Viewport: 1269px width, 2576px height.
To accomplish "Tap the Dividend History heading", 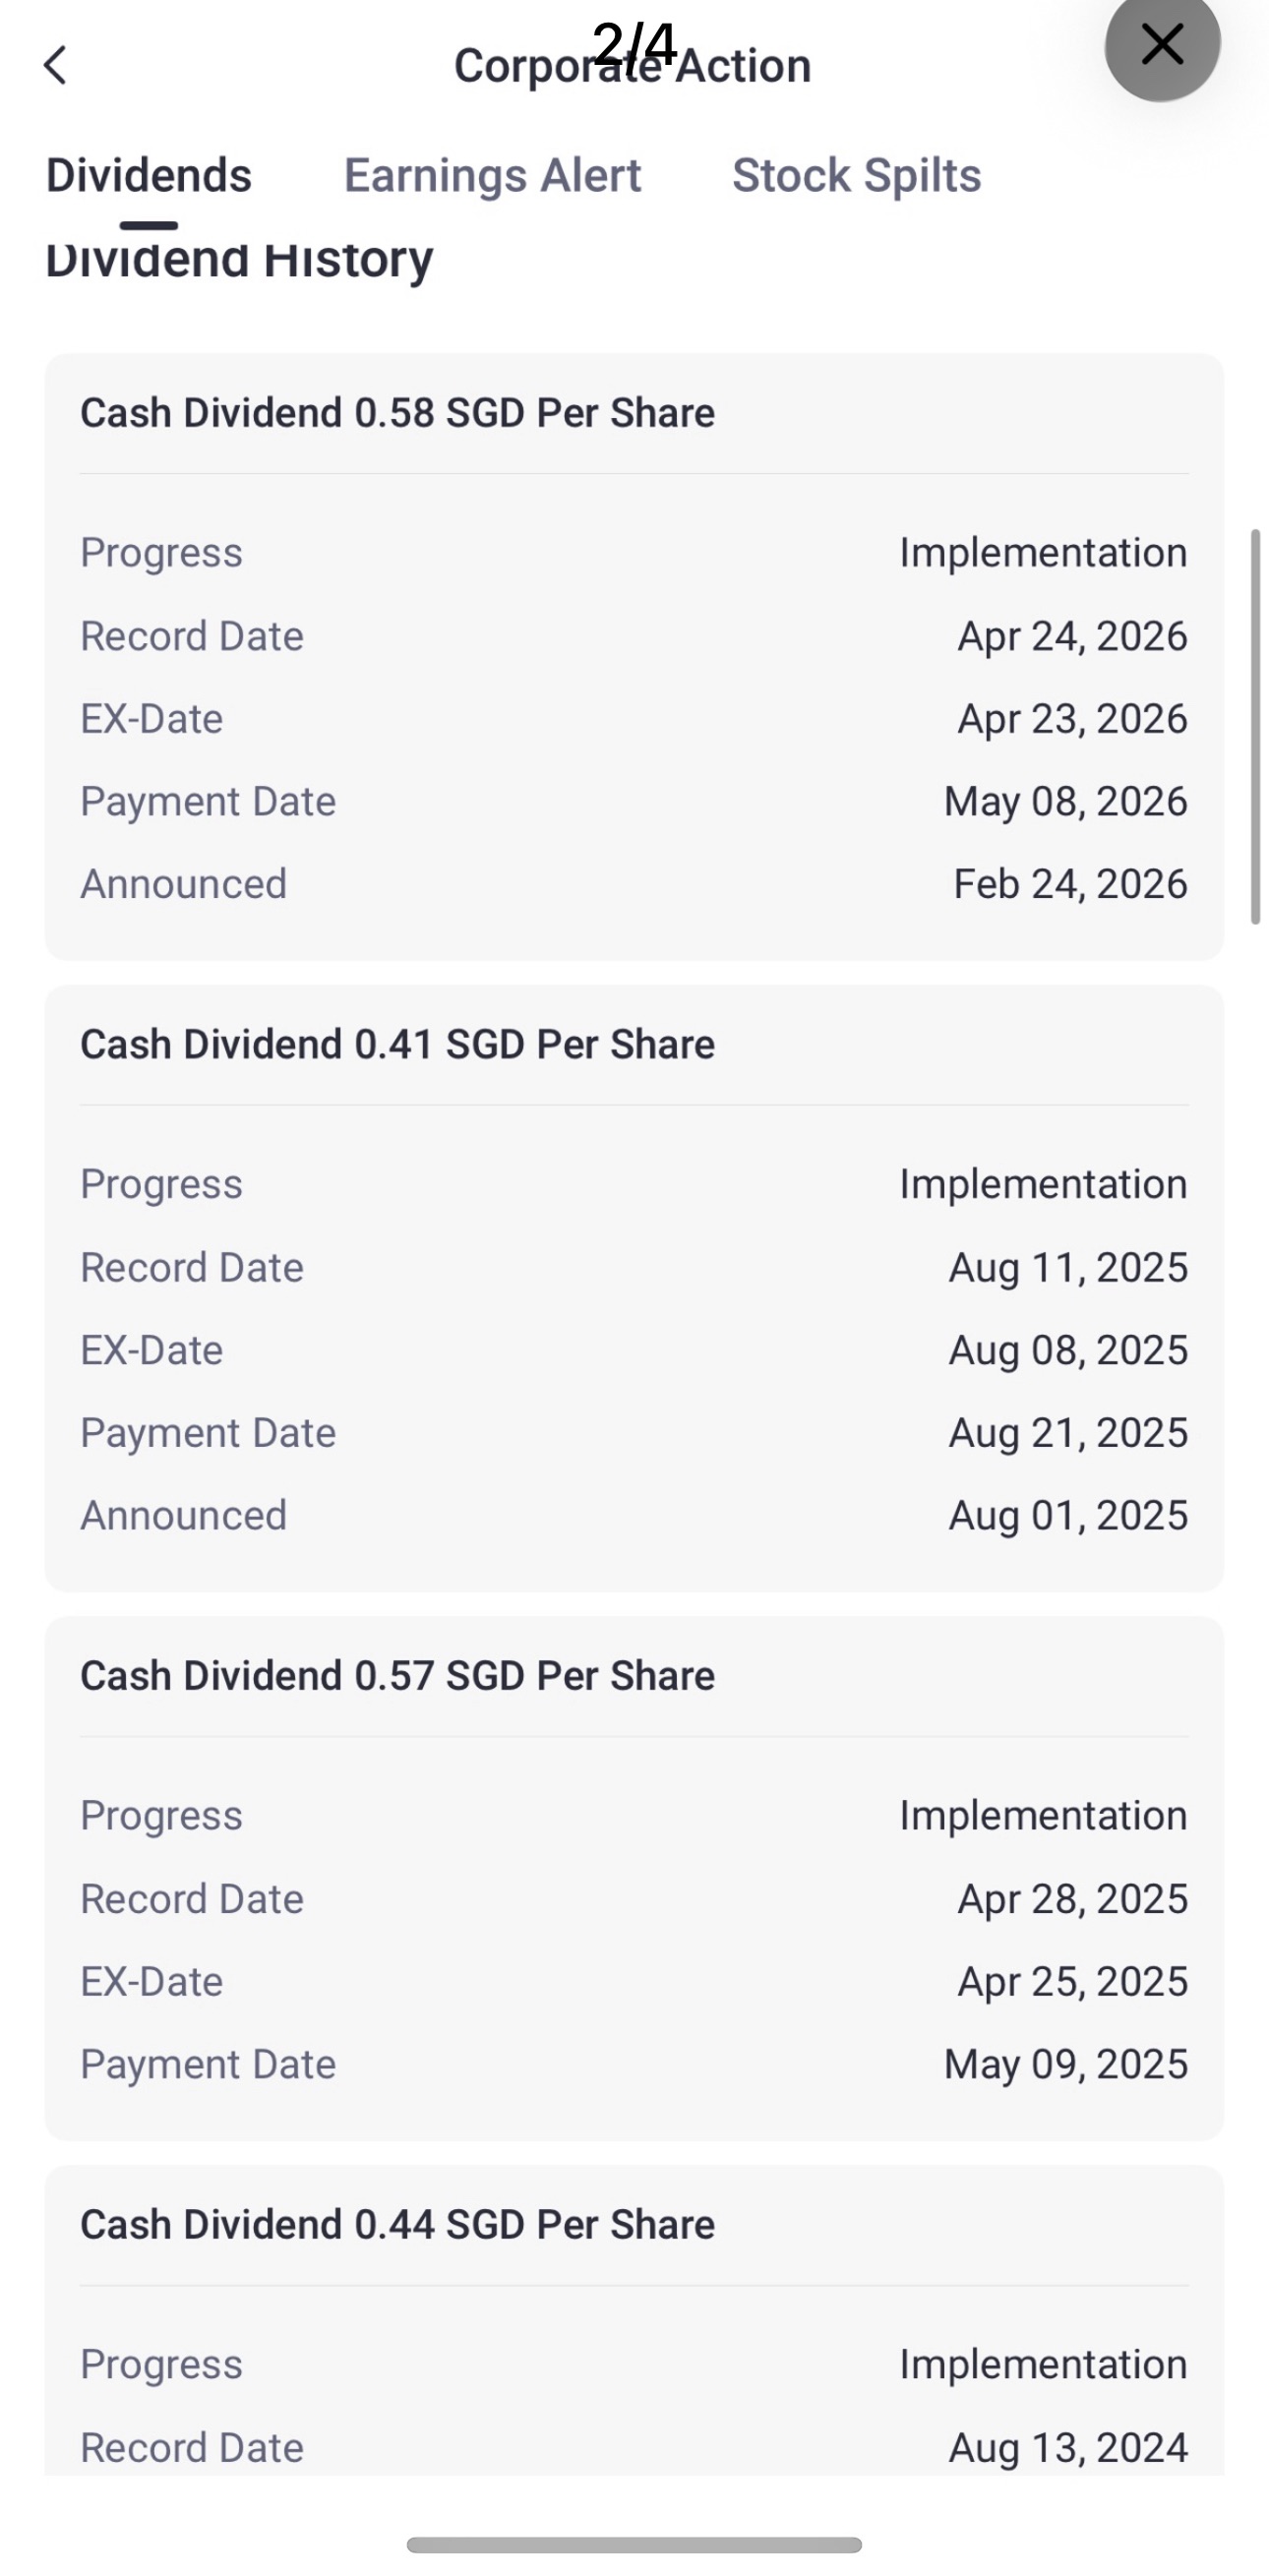I will pyautogui.click(x=239, y=260).
